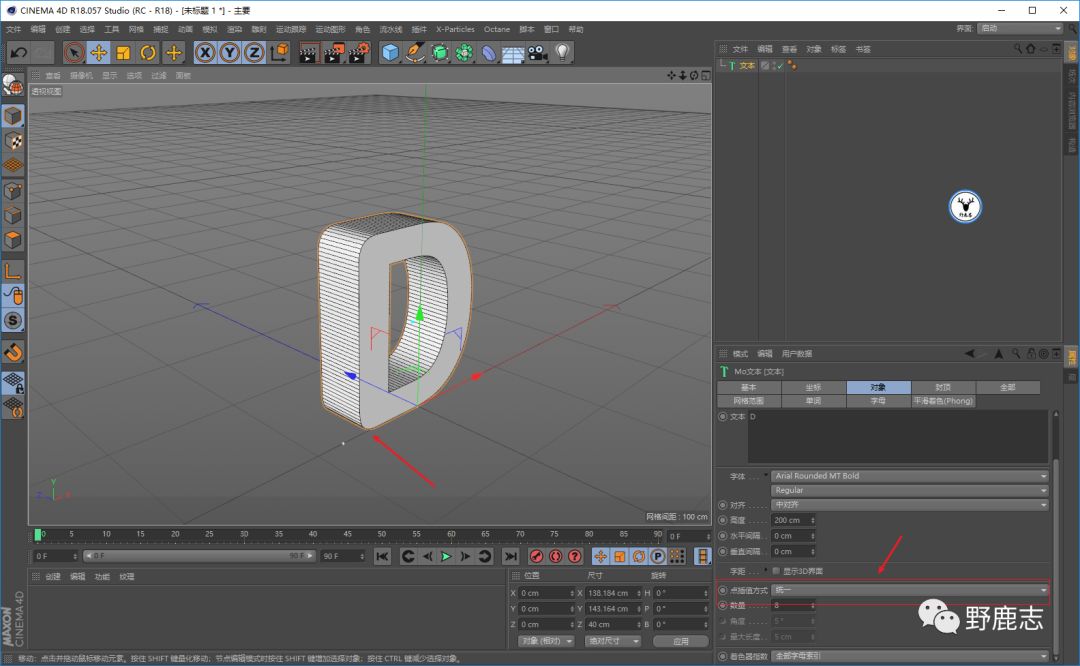This screenshot has width=1080, height=666.
Task: Switch to Texture mode checkered cube
Action: tap(13, 141)
